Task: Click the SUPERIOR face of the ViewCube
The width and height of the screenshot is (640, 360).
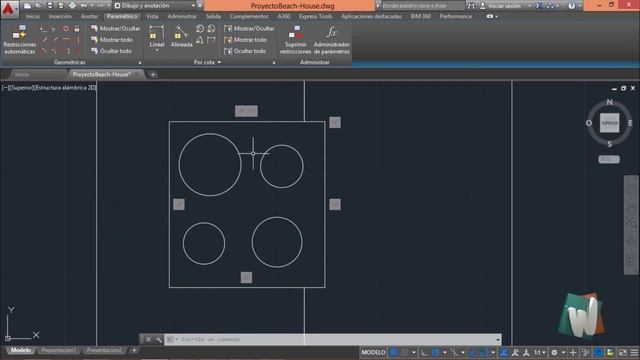Action: (x=609, y=122)
